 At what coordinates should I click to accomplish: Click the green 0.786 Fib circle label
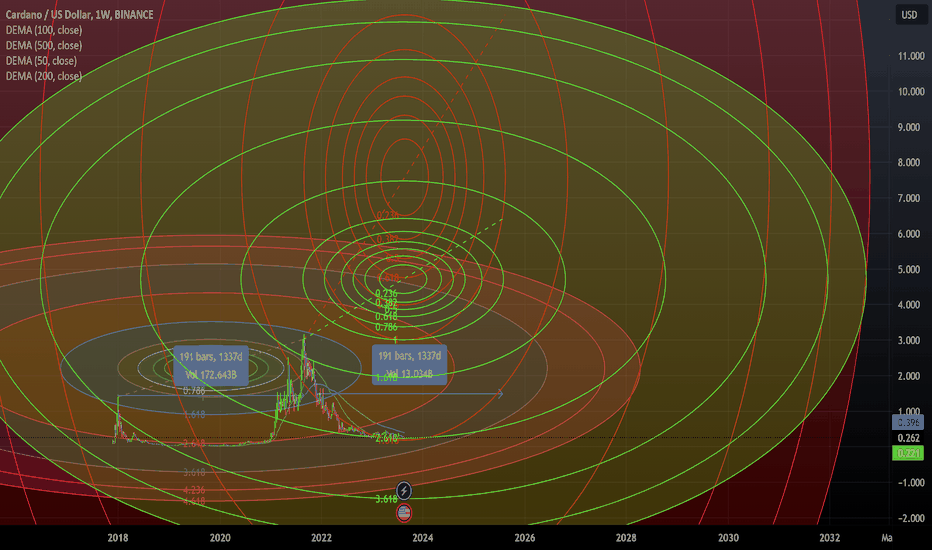pos(386,327)
